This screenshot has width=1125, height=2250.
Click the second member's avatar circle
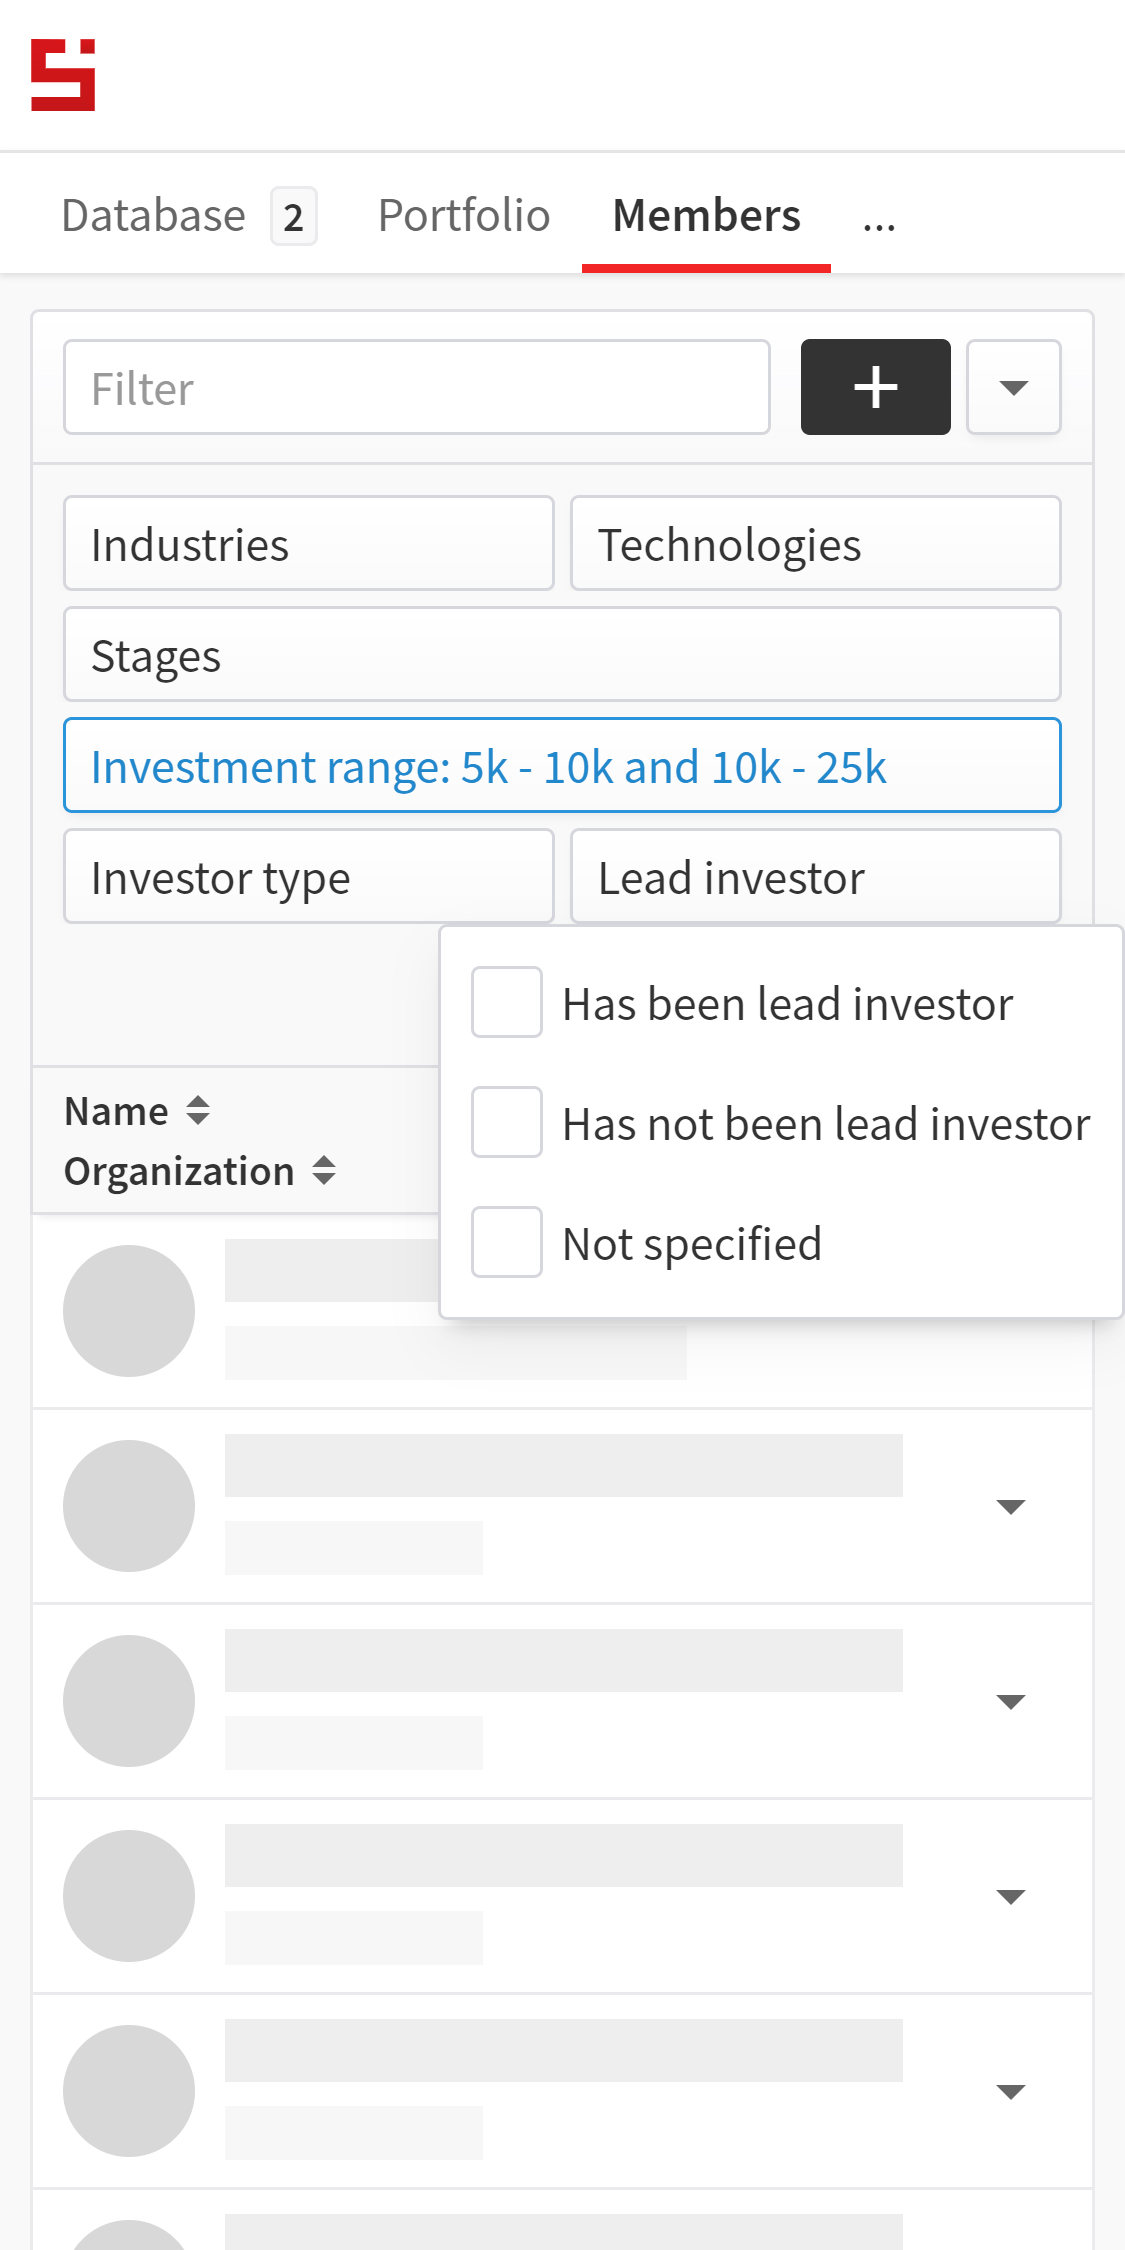(x=128, y=1506)
